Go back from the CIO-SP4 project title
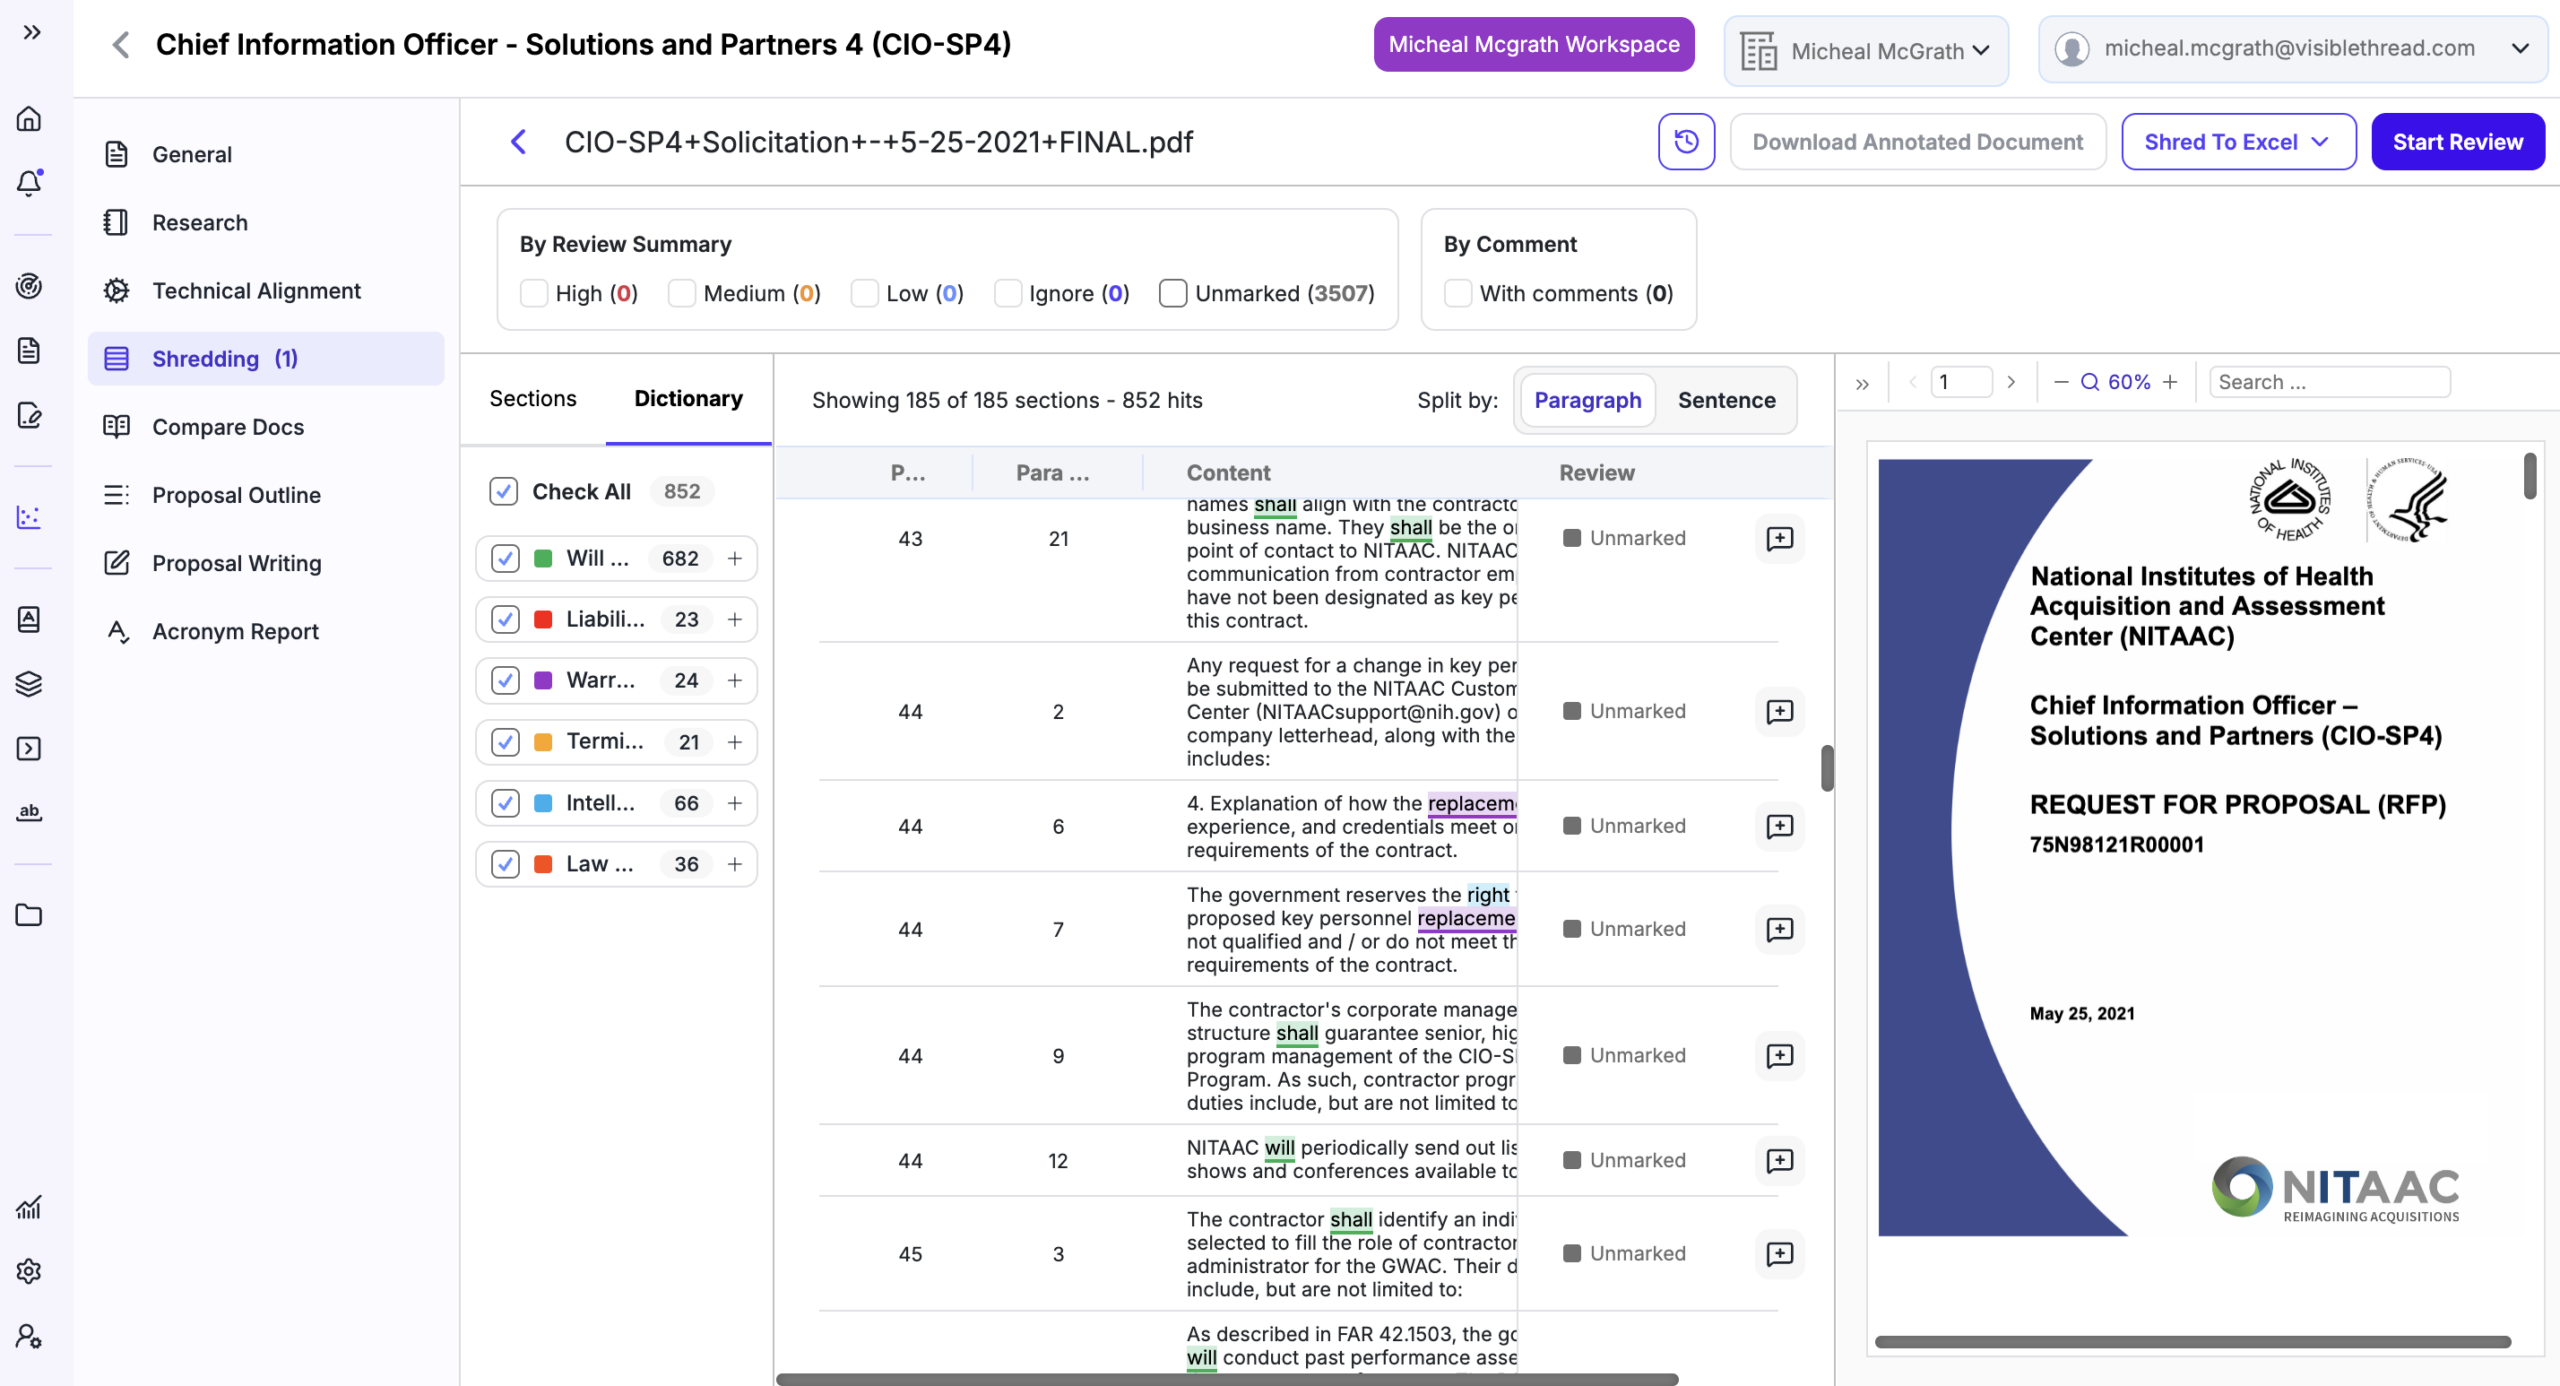The height and width of the screenshot is (1386, 2560). tap(121, 45)
